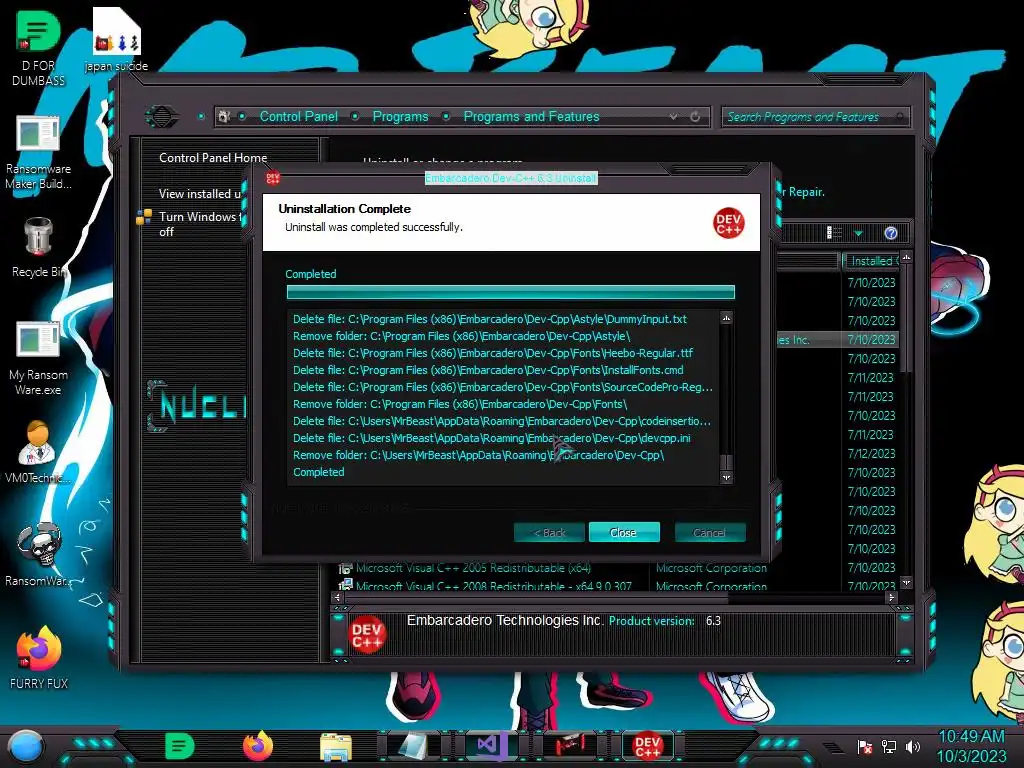Click the Dev C++ logo in uninstaller header
This screenshot has height=768, width=1024.
click(x=728, y=223)
